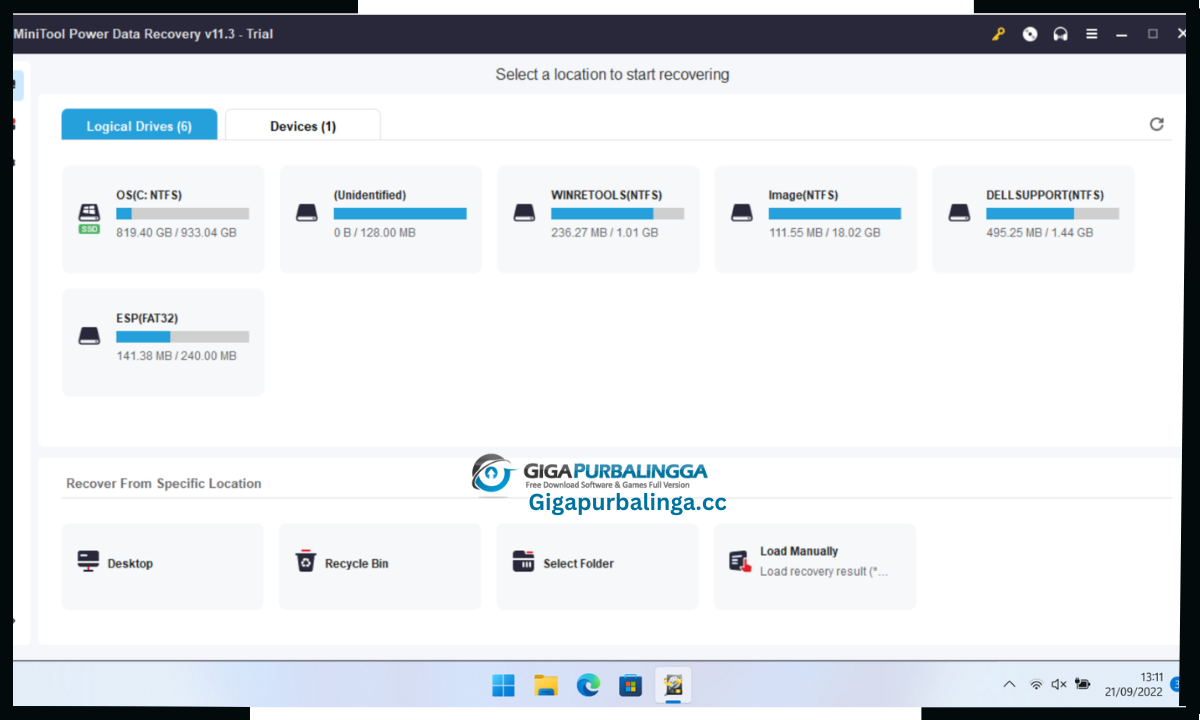The height and width of the screenshot is (720, 1200).
Task: Open File Explorer from taskbar
Action: [545, 685]
